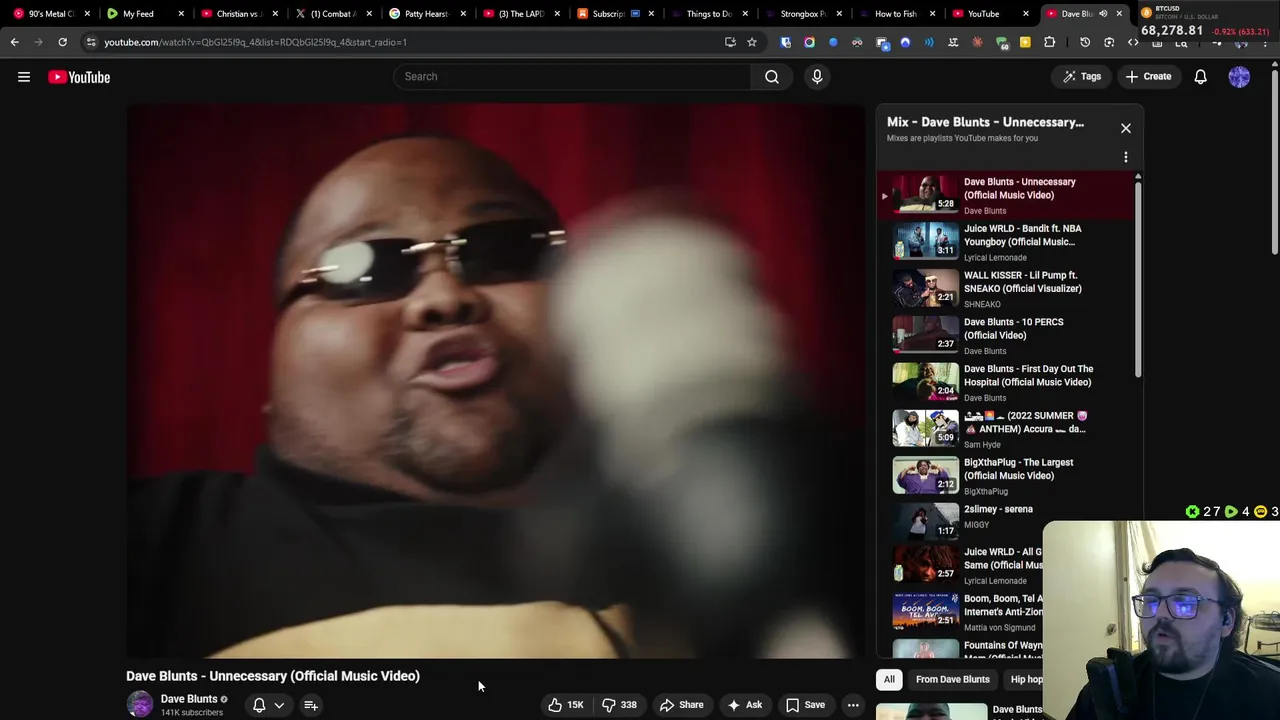Start voice search with the microphone
Screen dimensions: 1280x720
(817, 76)
